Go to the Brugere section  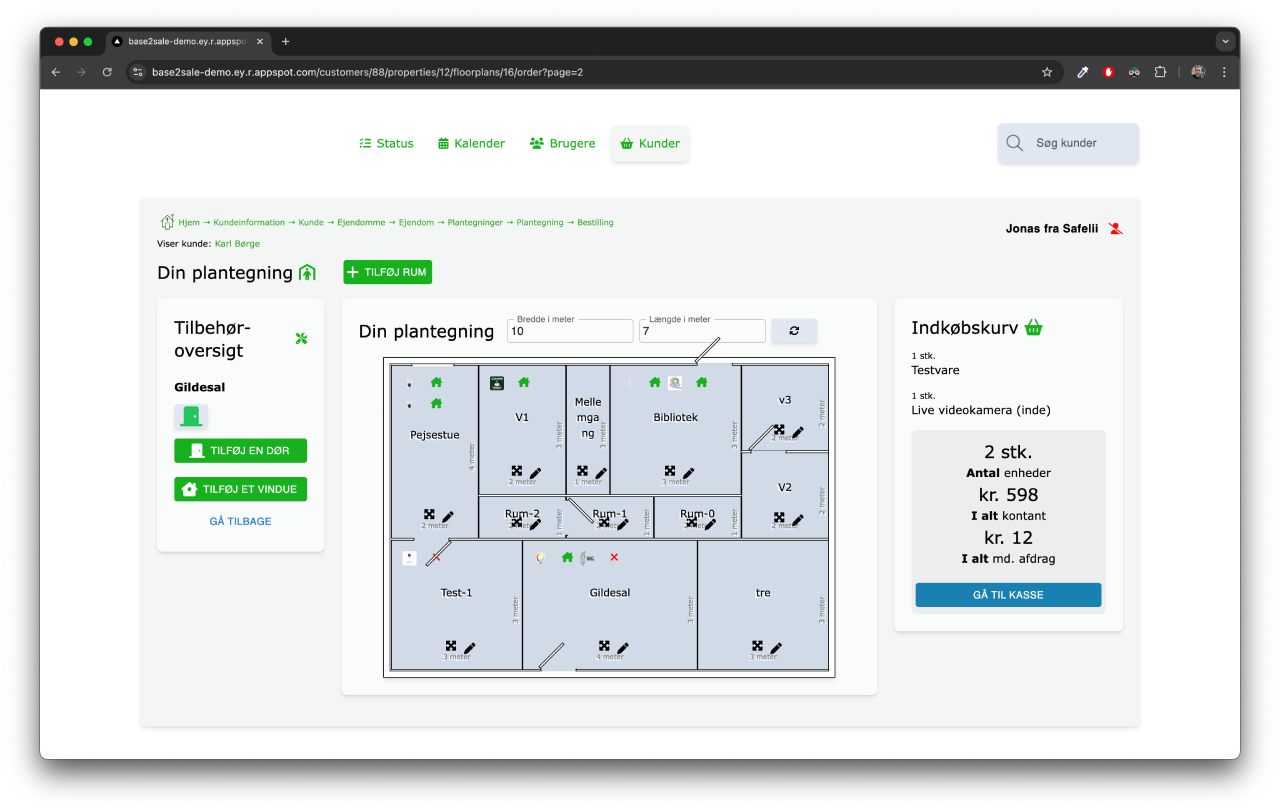[562, 143]
